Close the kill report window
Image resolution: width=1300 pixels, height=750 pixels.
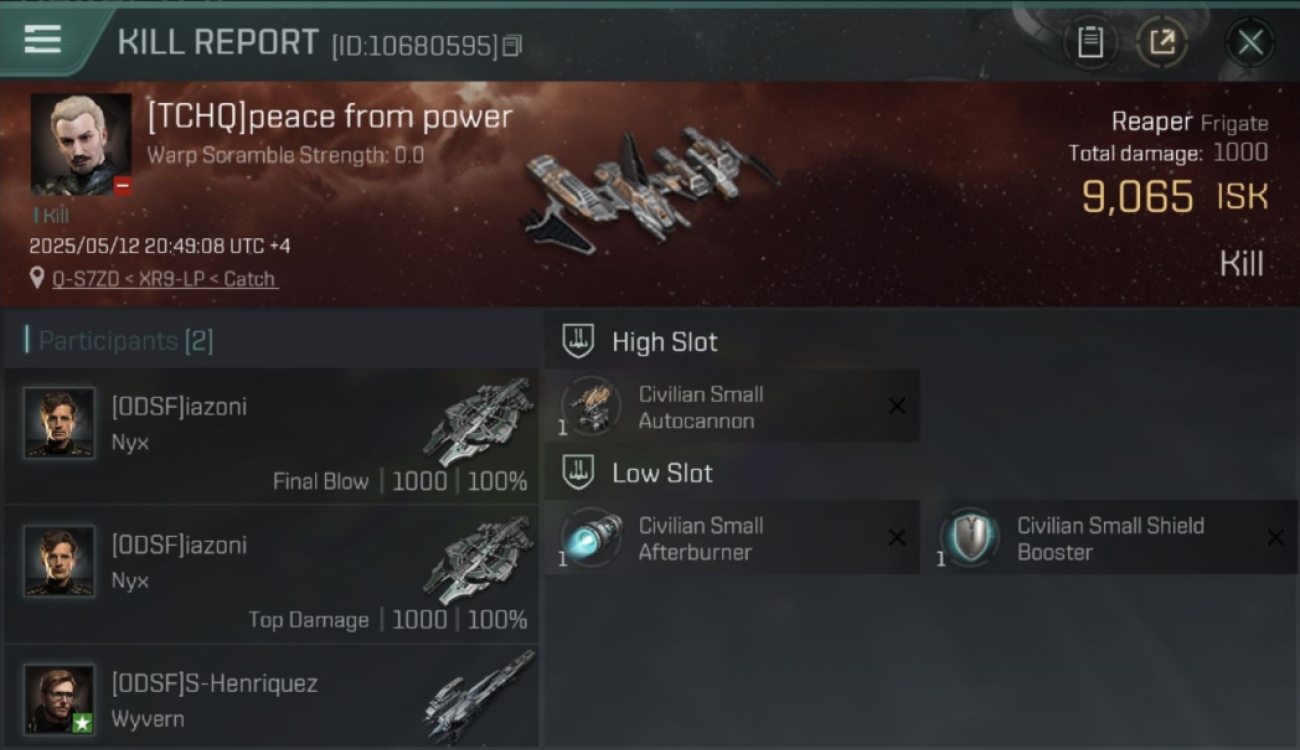click(x=1250, y=42)
